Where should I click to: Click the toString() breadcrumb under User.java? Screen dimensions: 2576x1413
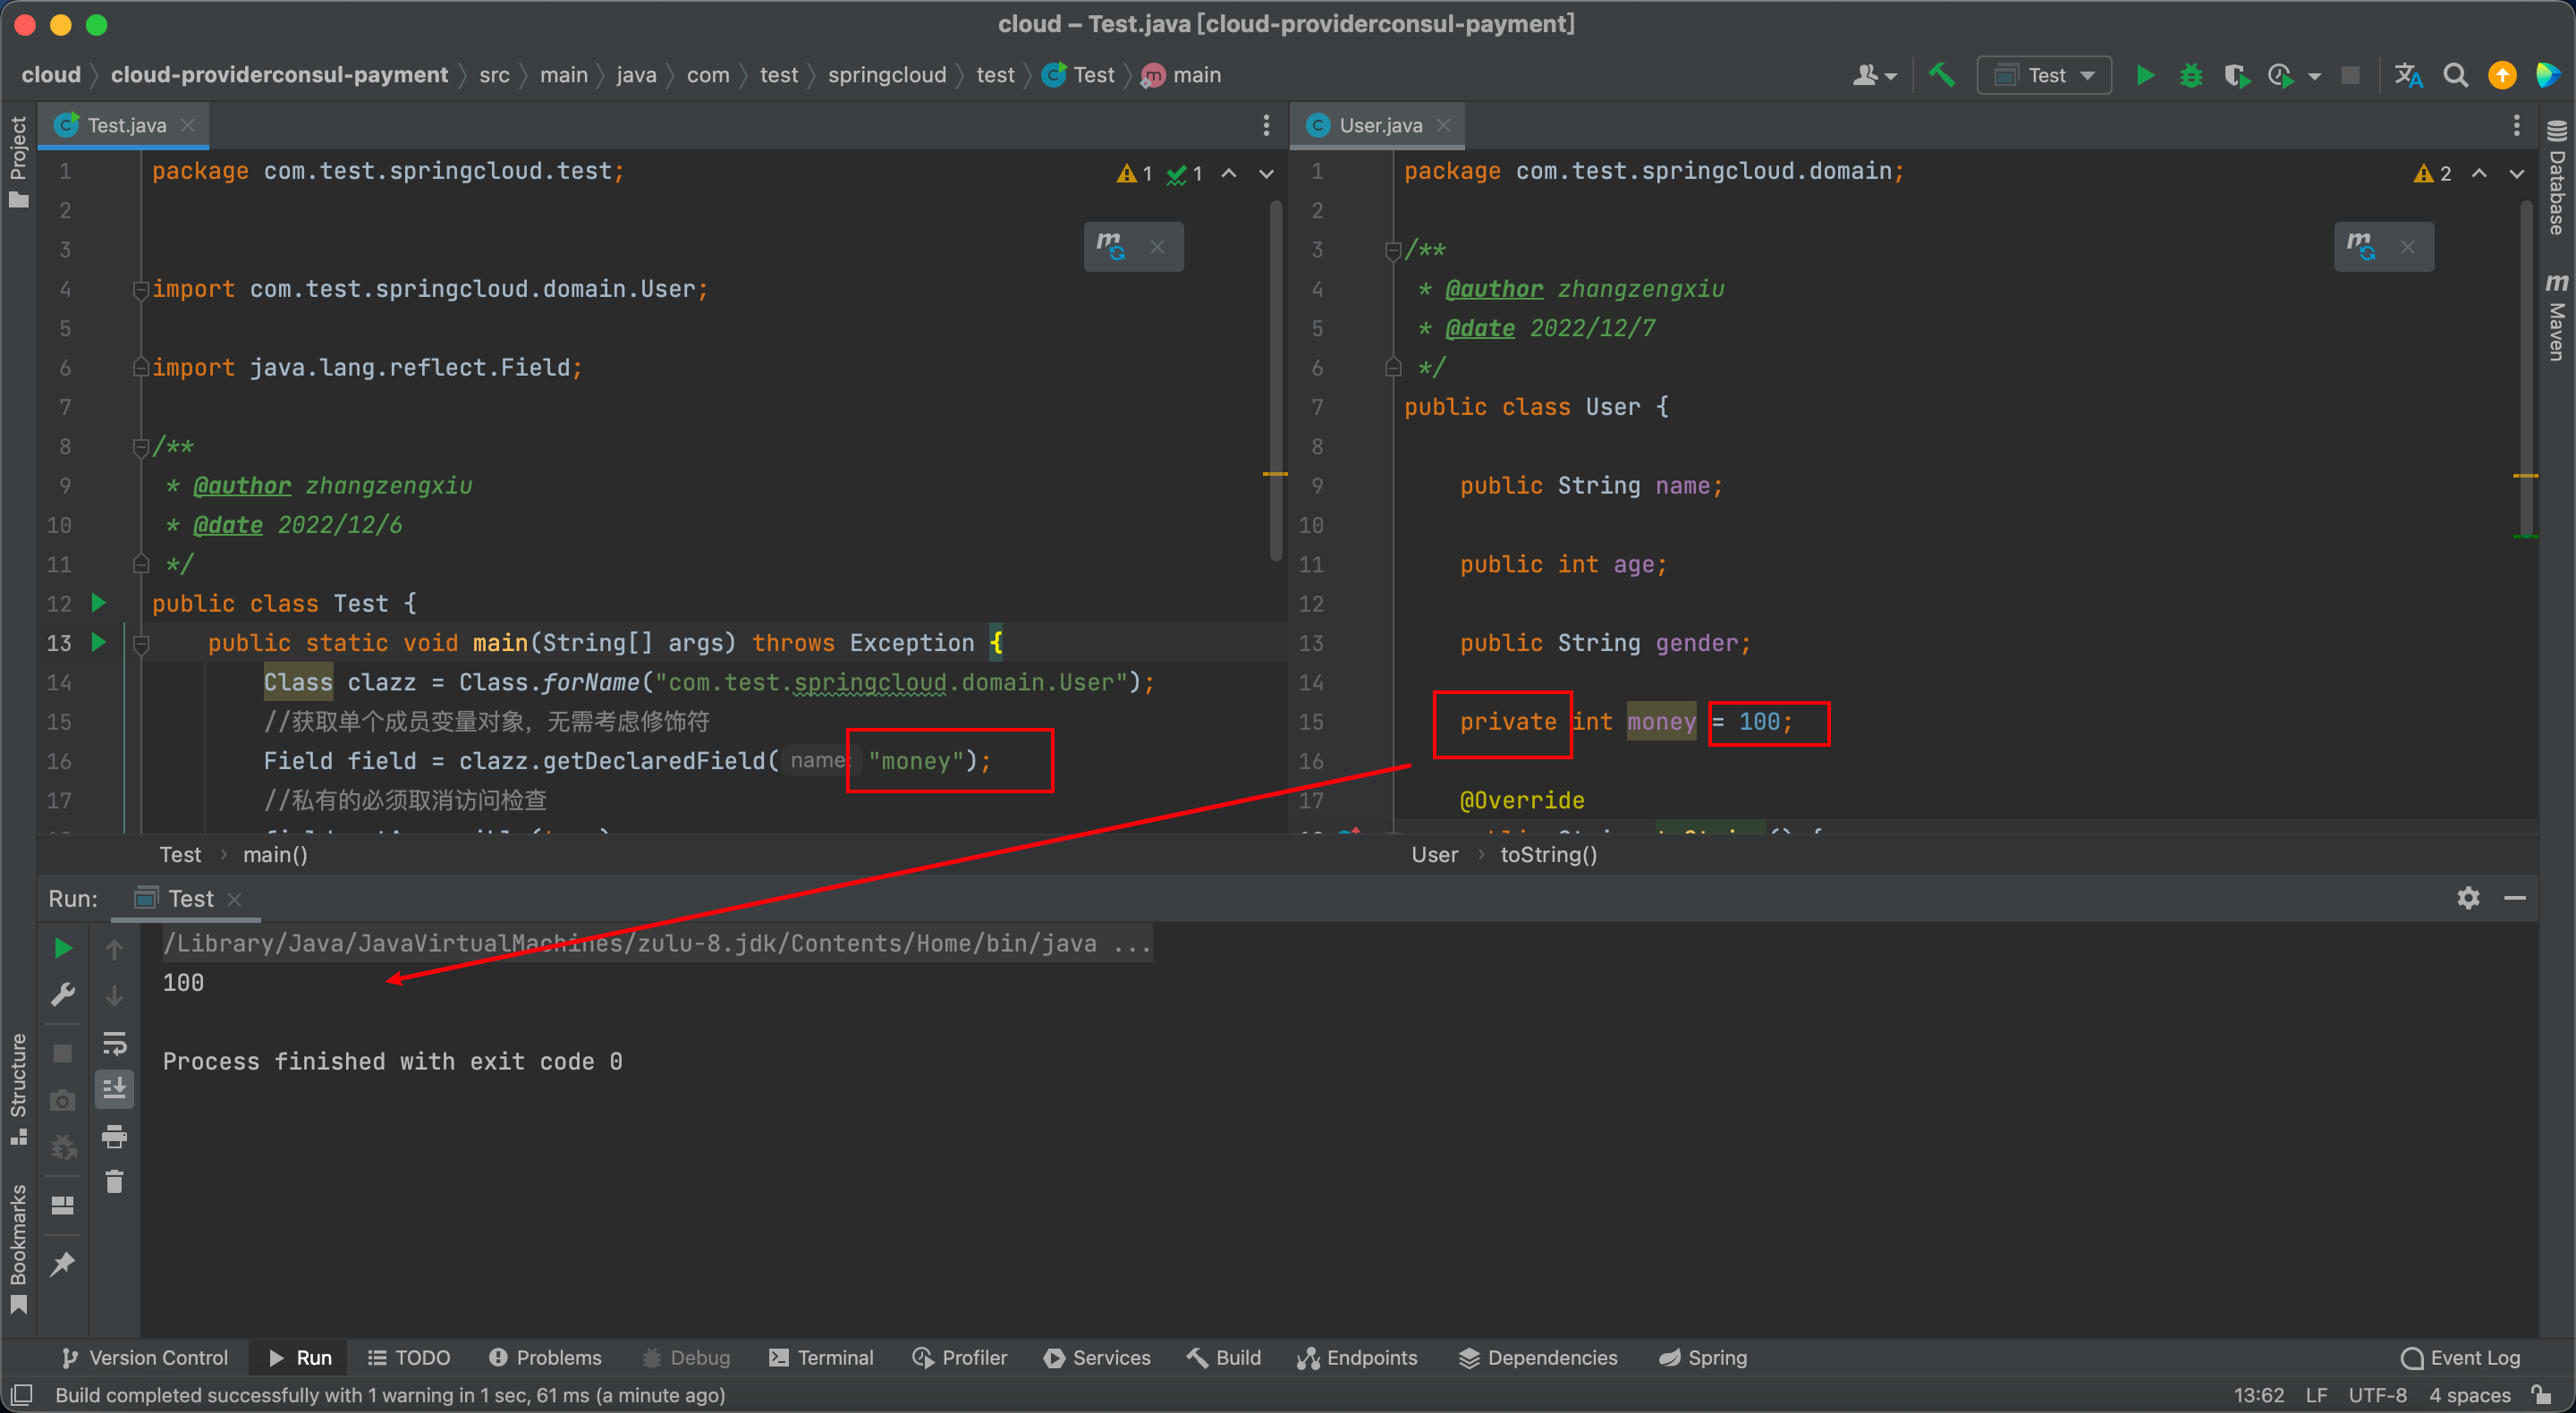(1548, 854)
